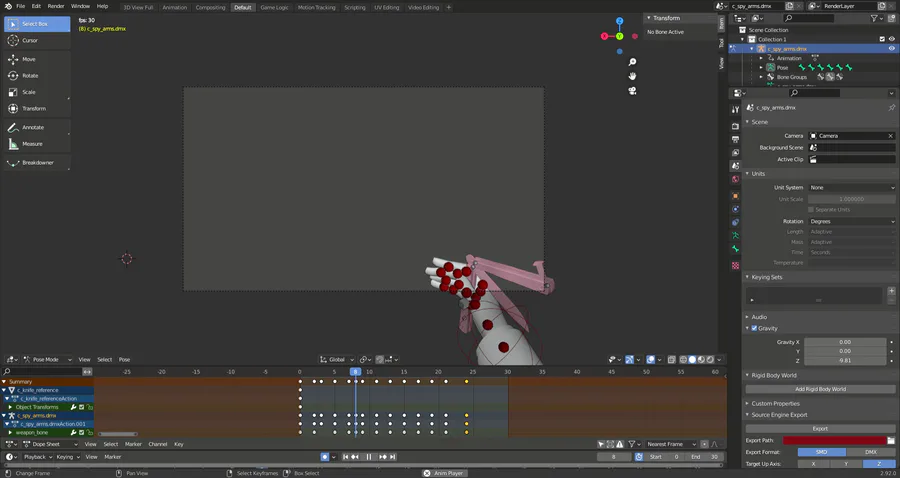The width and height of the screenshot is (900, 478).
Task: Open the Render menu
Action: pyautogui.click(x=56, y=6)
